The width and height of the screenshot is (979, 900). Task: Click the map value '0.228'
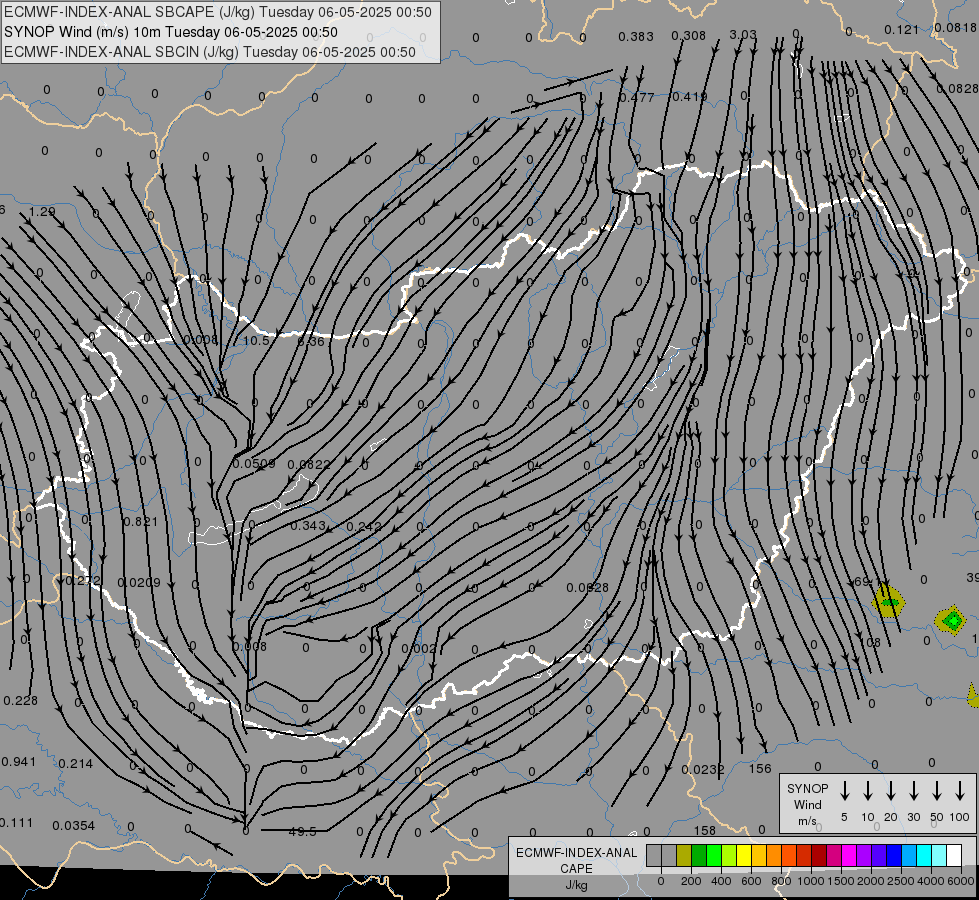(x=20, y=701)
